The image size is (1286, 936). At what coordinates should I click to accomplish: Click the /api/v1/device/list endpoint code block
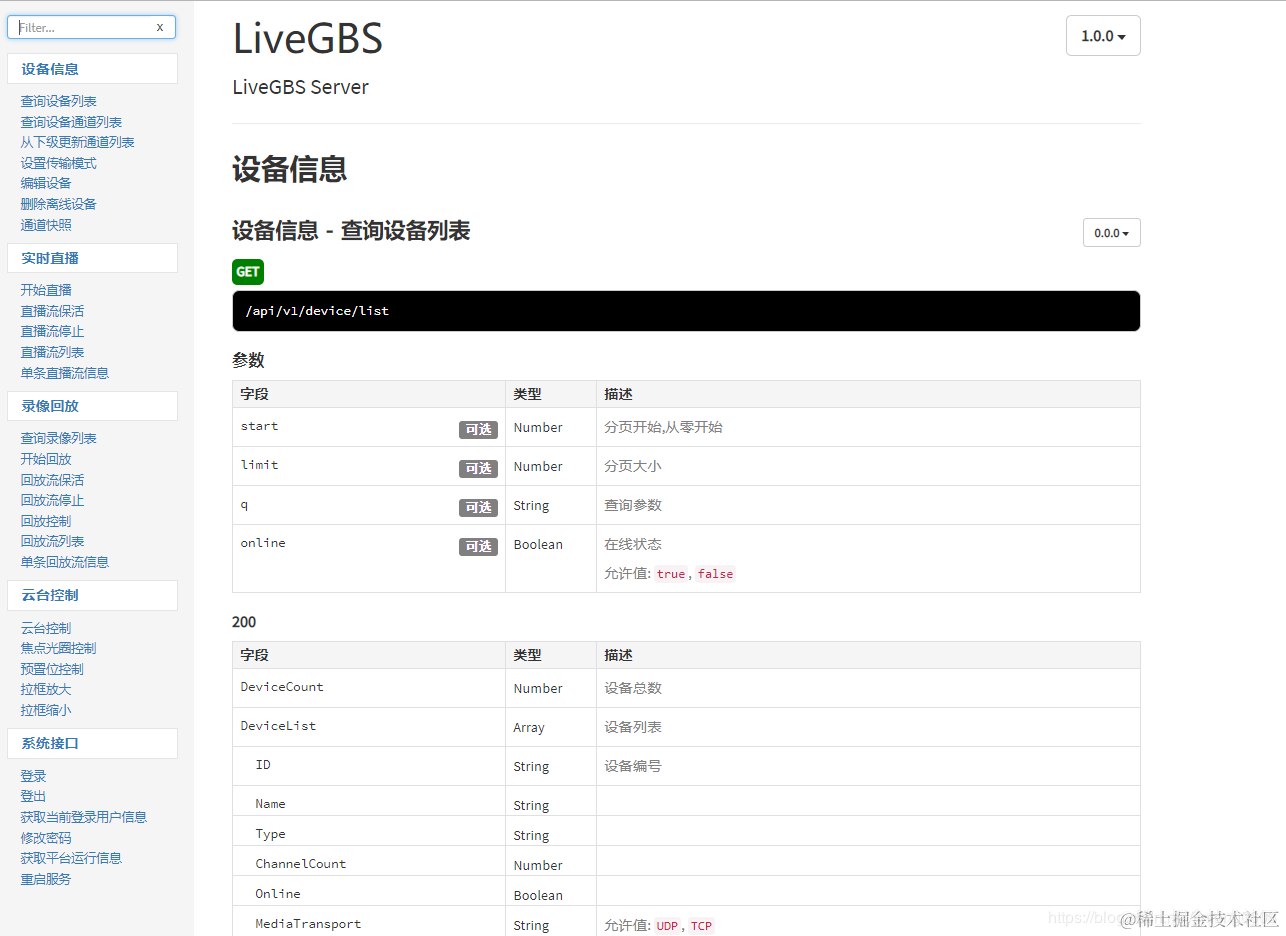(686, 311)
